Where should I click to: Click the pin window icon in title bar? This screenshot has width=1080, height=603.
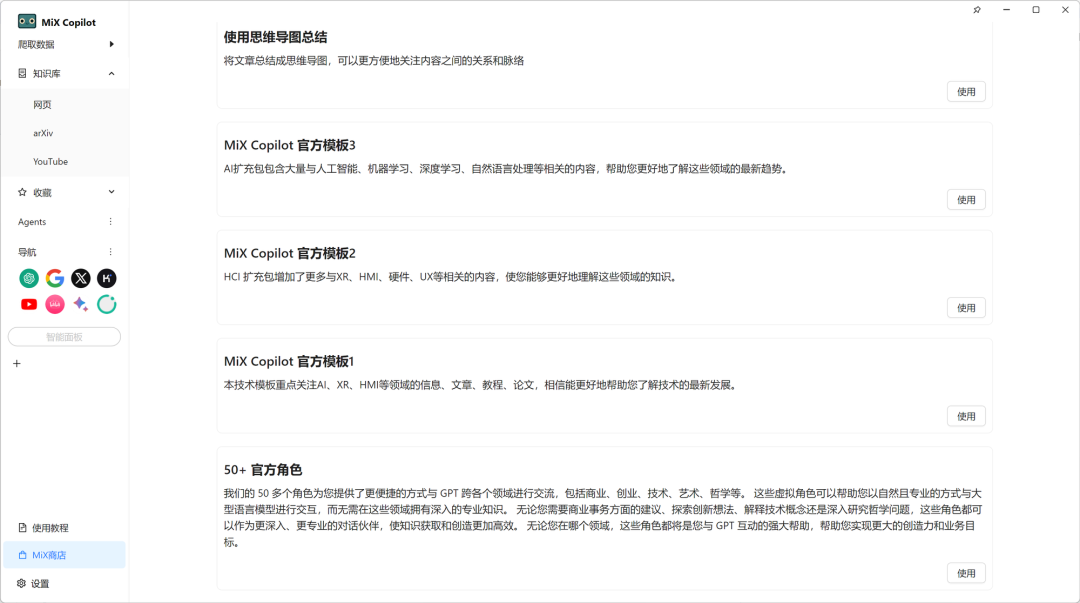tap(977, 10)
